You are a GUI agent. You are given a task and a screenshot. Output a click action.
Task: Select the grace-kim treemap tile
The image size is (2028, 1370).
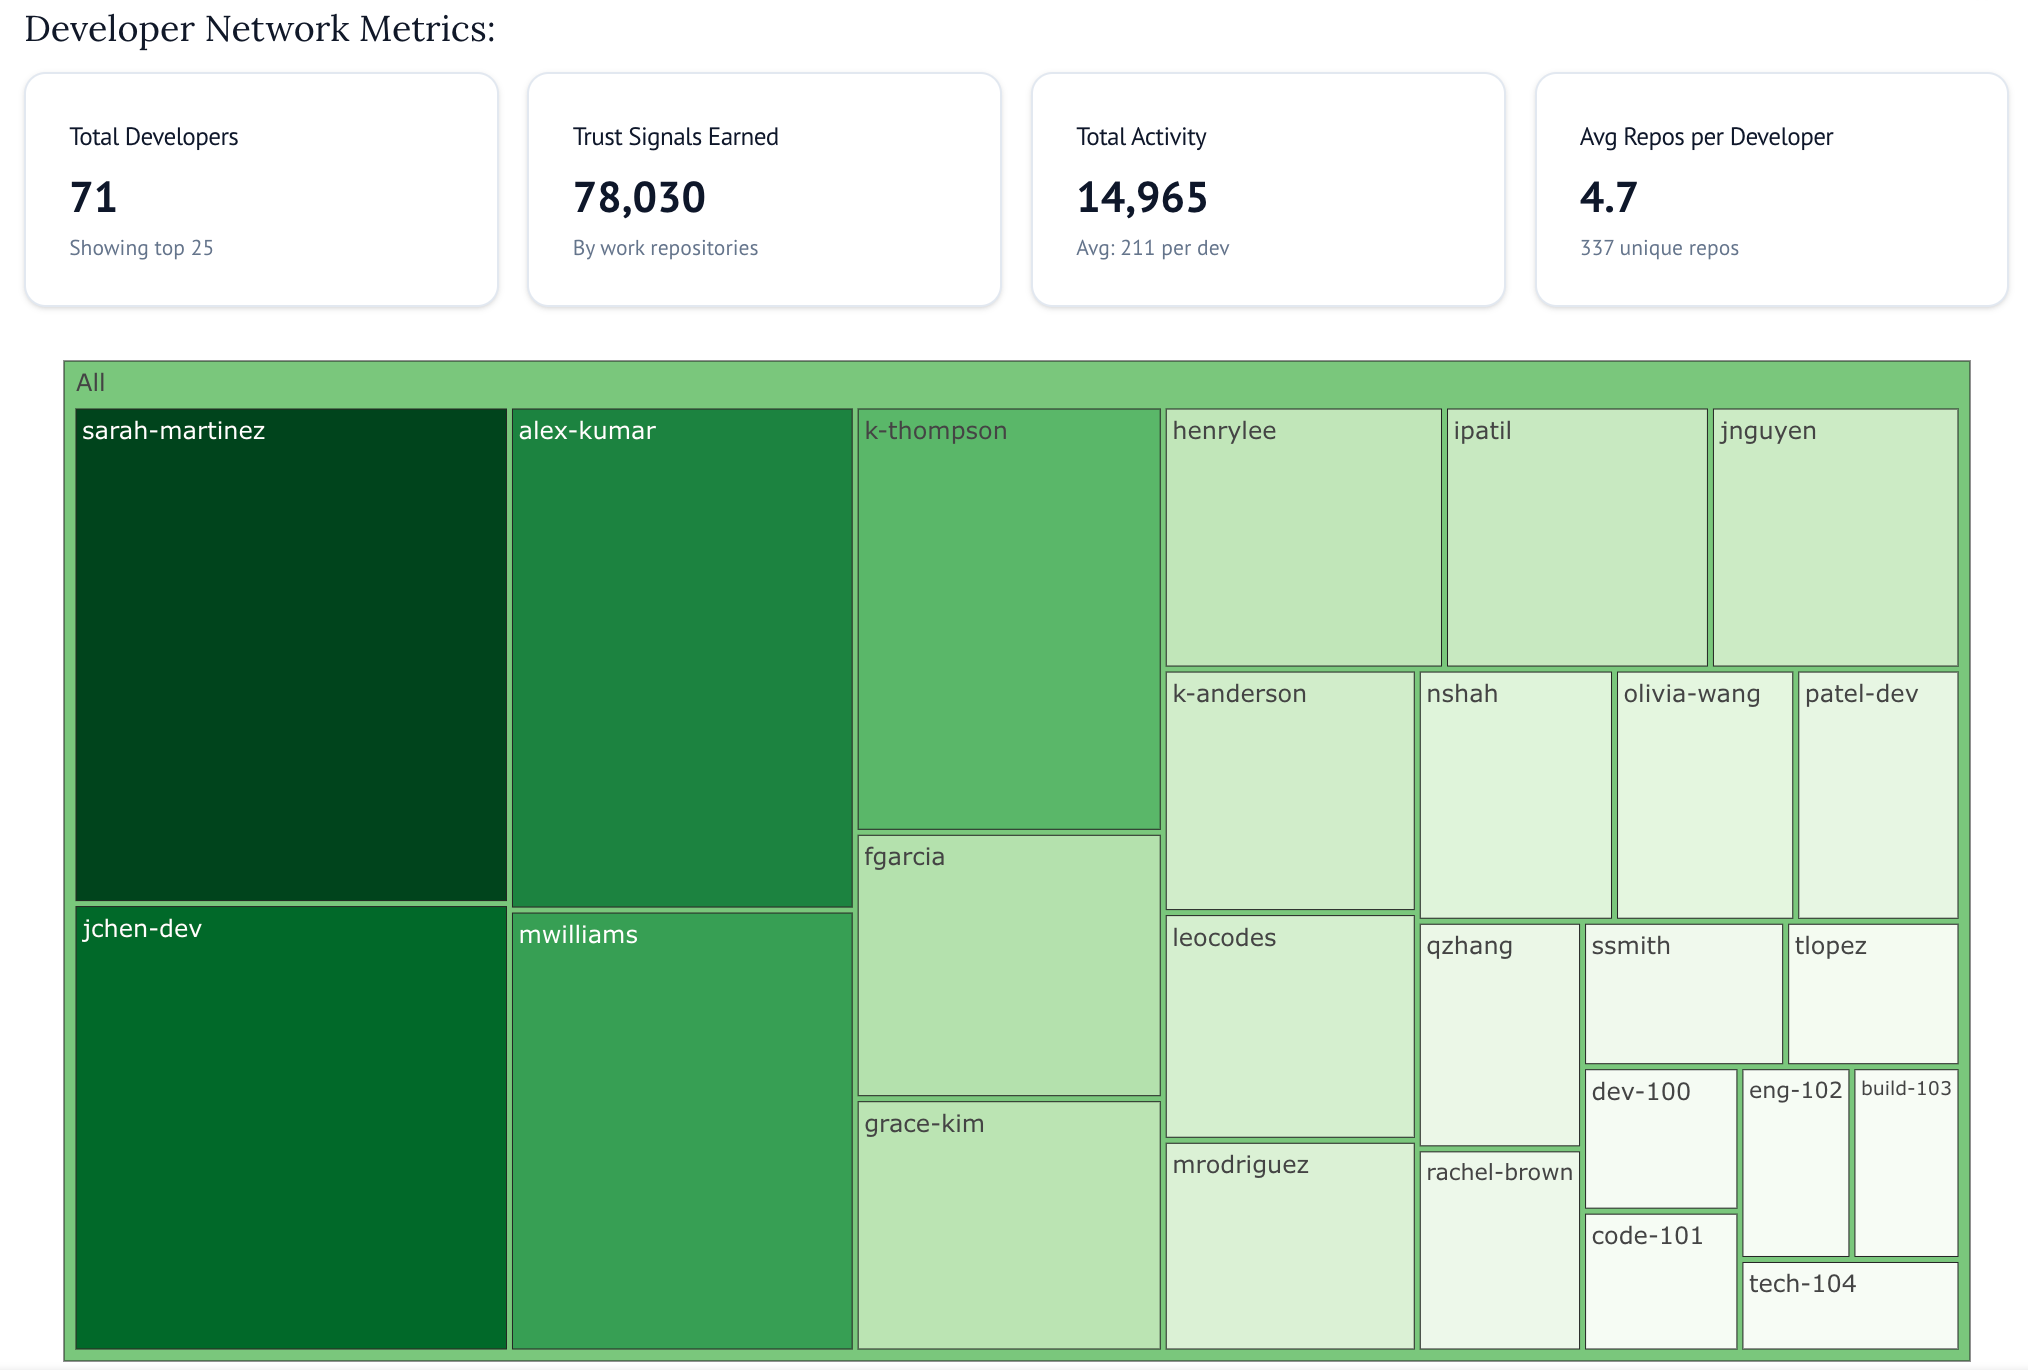coord(1008,1225)
